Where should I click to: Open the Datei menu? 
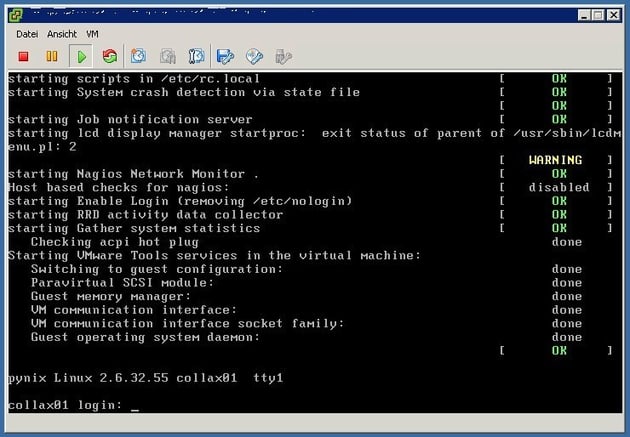click(27, 34)
